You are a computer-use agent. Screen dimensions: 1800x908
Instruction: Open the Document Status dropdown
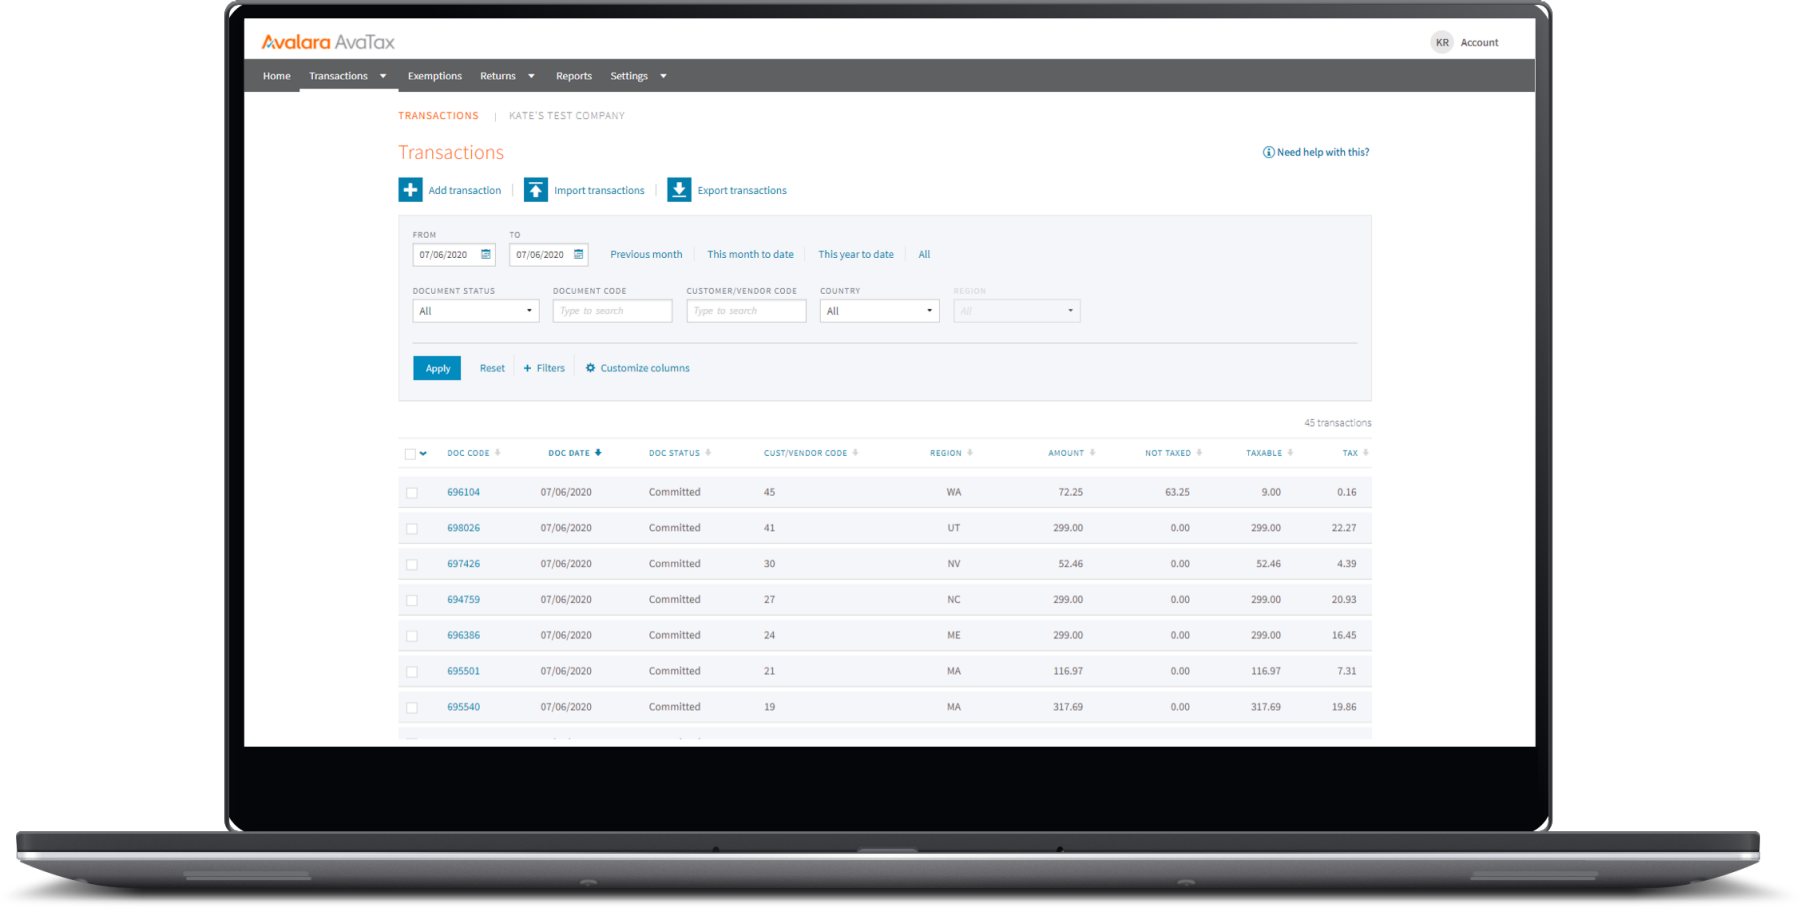point(475,311)
